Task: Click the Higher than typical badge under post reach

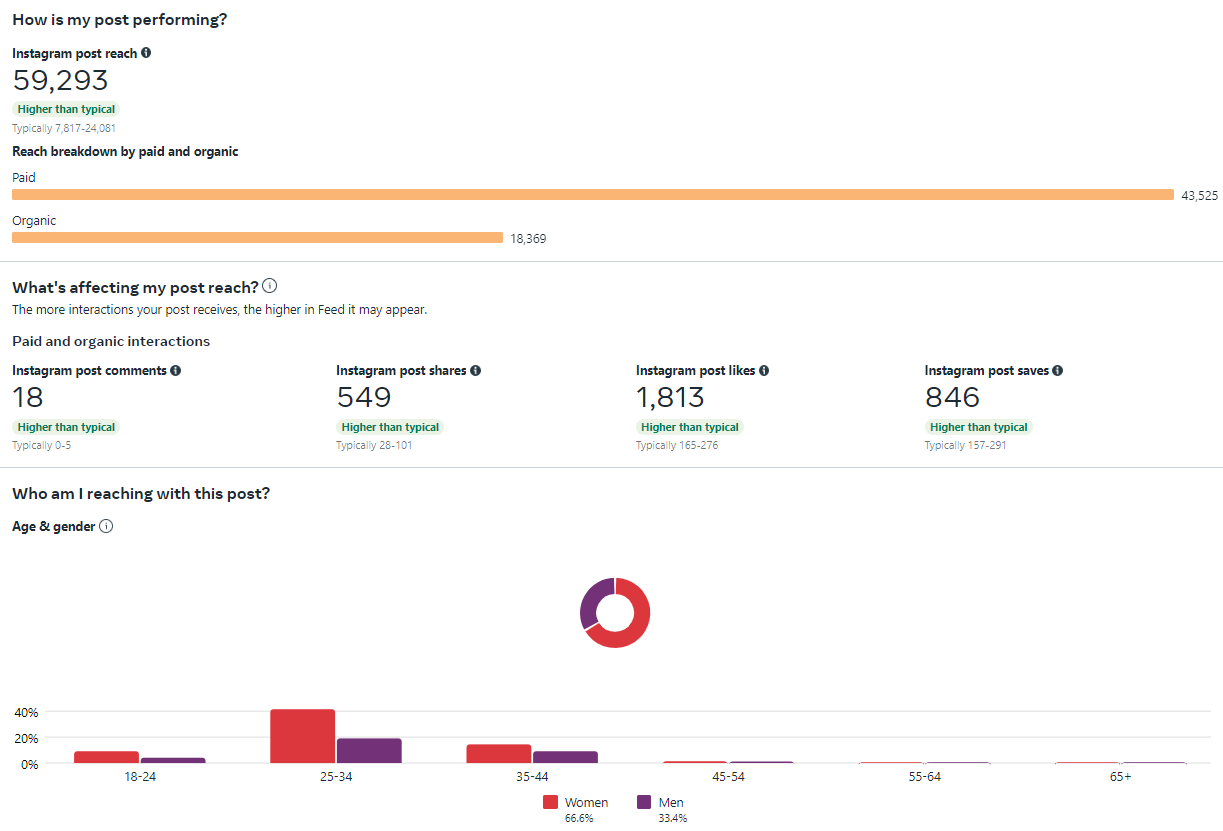Action: (66, 109)
